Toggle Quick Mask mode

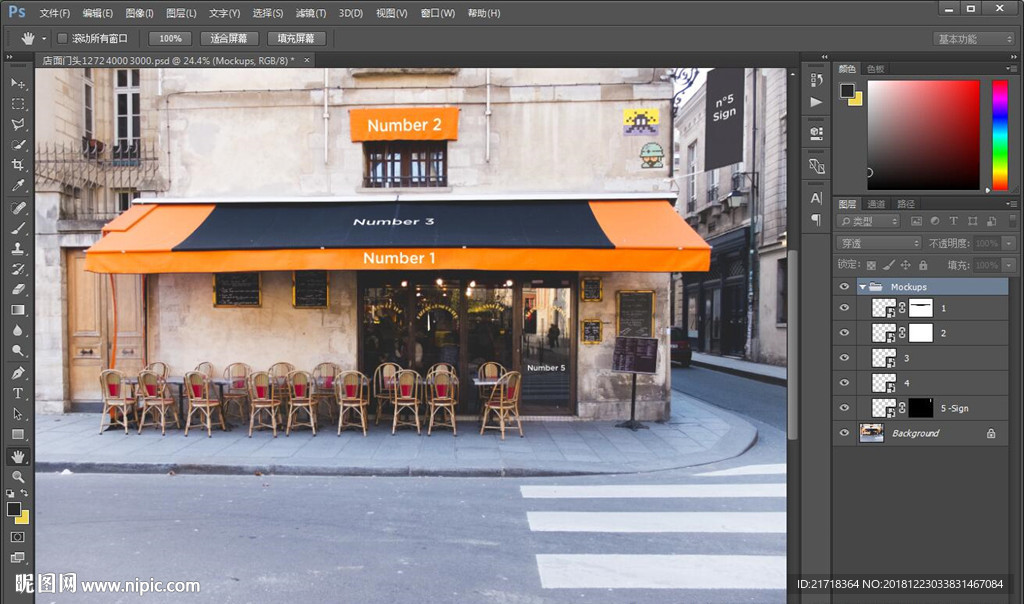click(18, 537)
